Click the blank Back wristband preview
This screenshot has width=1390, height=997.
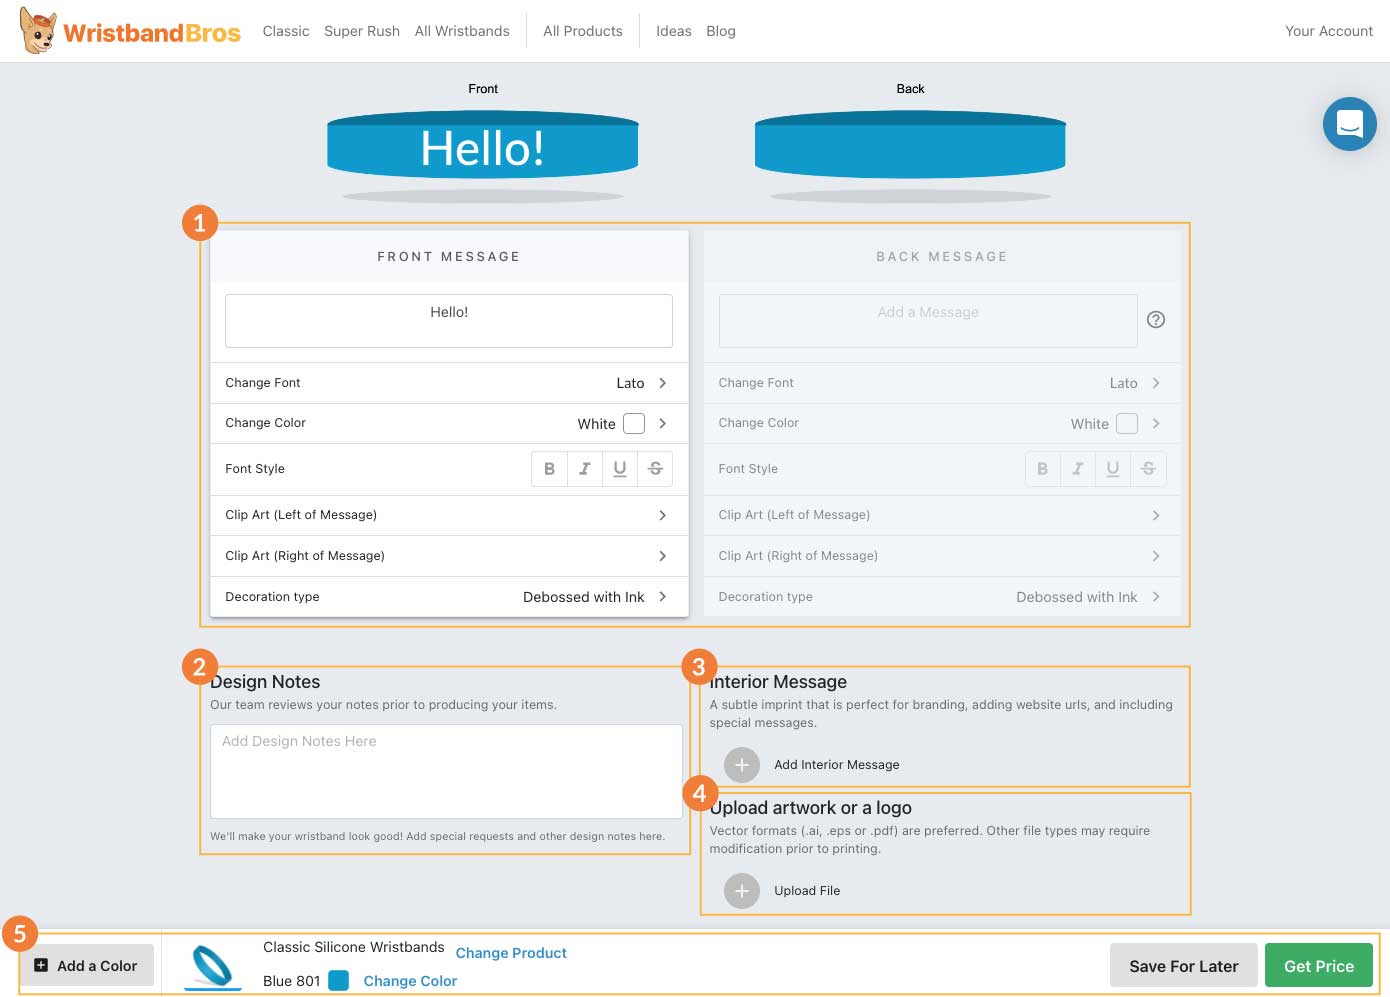[910, 146]
